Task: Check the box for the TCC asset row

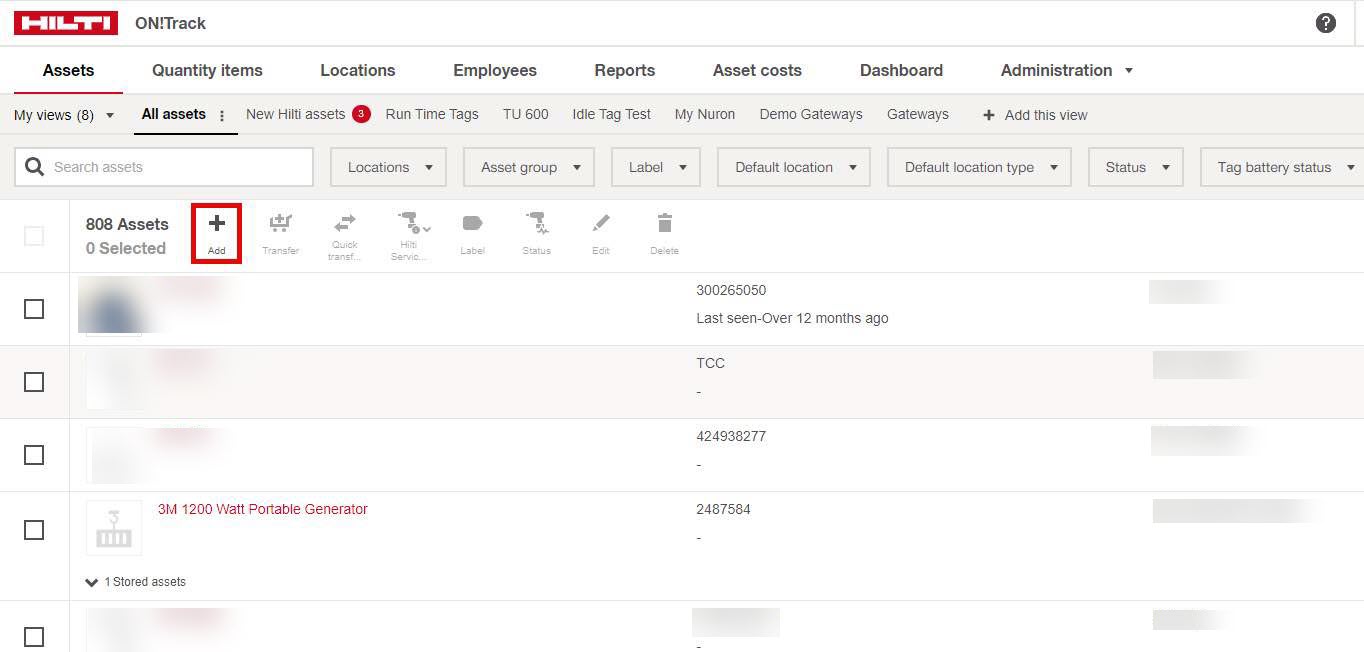Action: pyautogui.click(x=34, y=382)
